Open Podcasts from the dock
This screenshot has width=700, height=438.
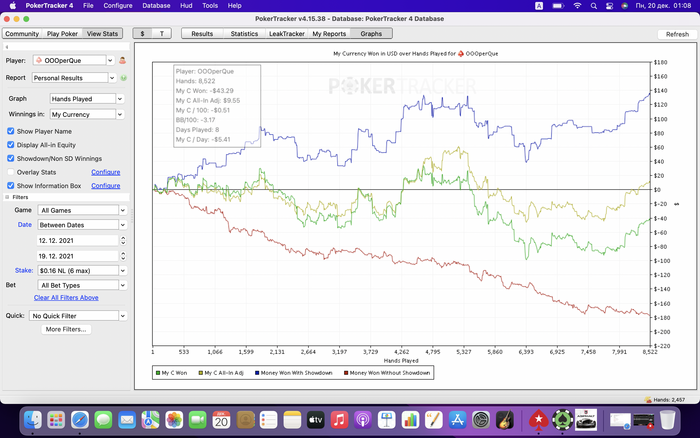(x=363, y=420)
